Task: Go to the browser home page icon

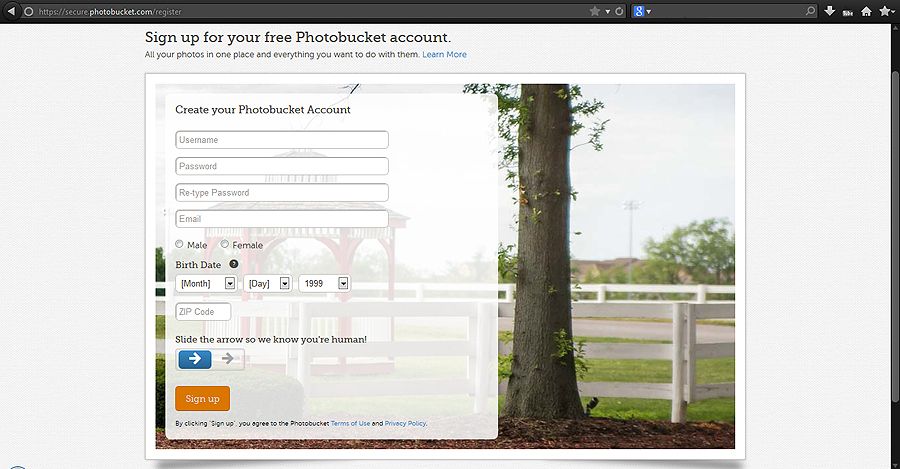Action: click(866, 11)
